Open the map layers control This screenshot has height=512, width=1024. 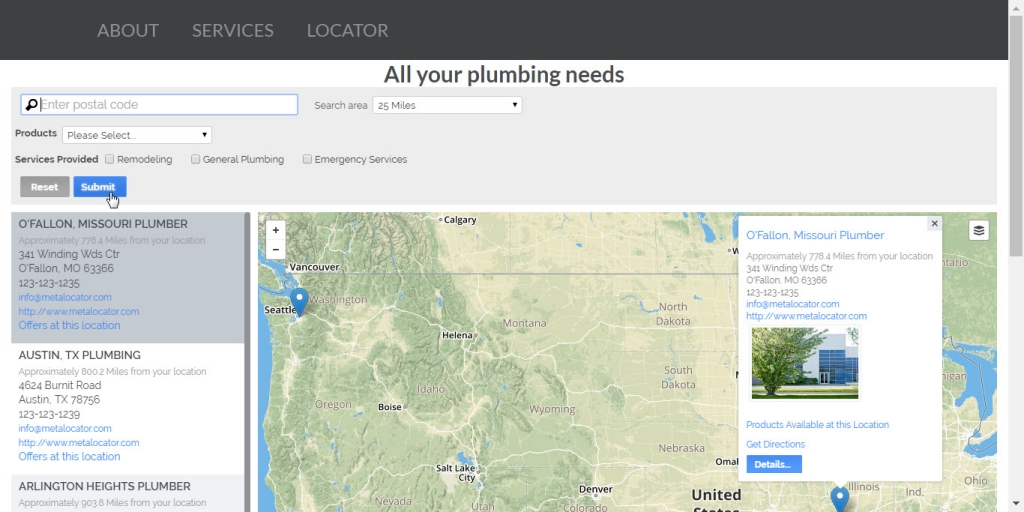point(978,231)
